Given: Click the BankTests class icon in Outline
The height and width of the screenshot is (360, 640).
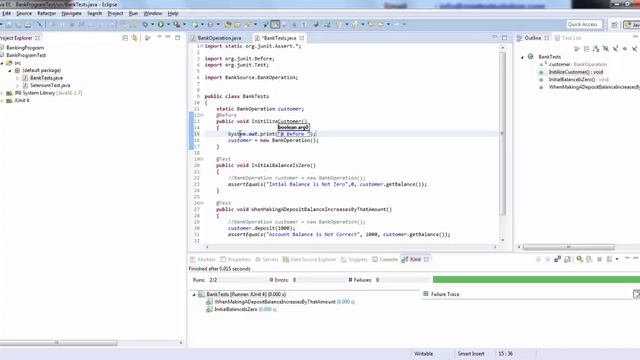Looking at the screenshot, I should [x=531, y=56].
